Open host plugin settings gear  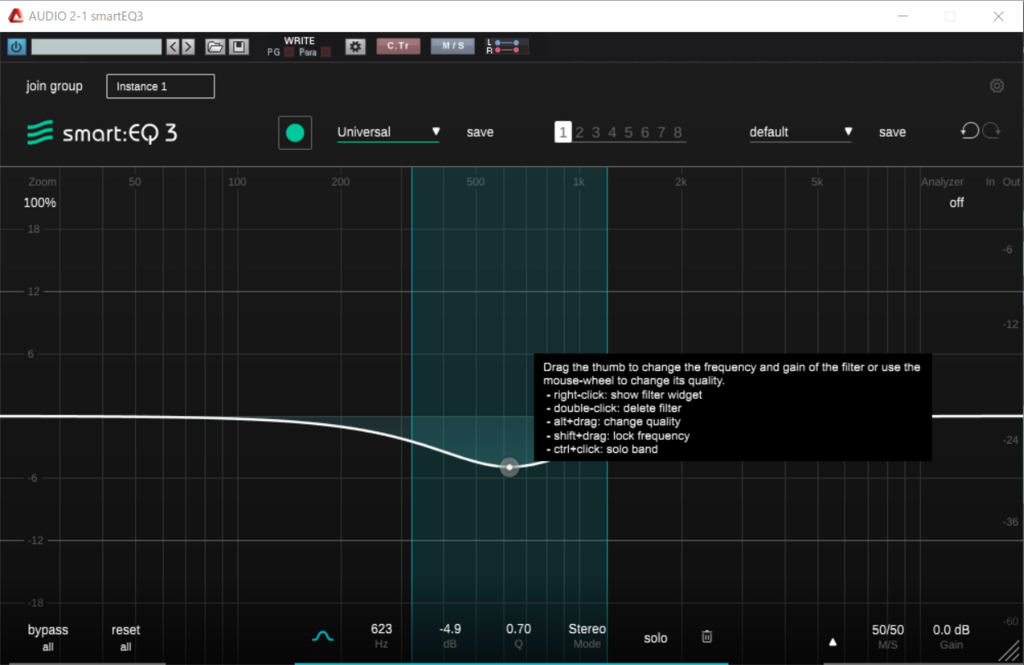pos(355,46)
